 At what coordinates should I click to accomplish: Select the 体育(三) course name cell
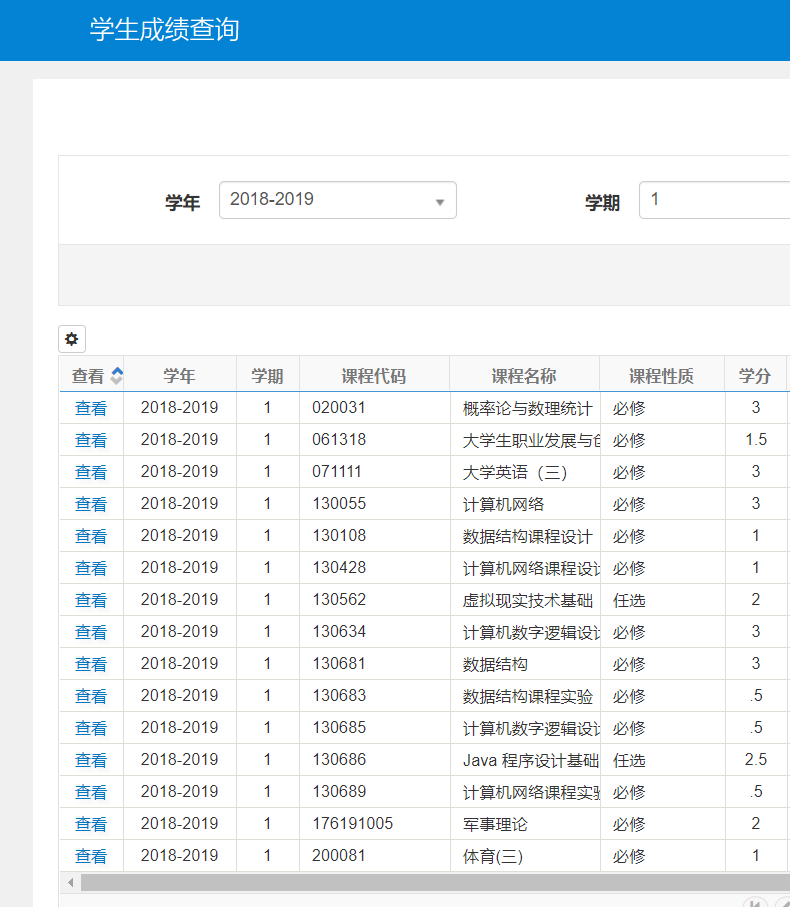(525, 856)
